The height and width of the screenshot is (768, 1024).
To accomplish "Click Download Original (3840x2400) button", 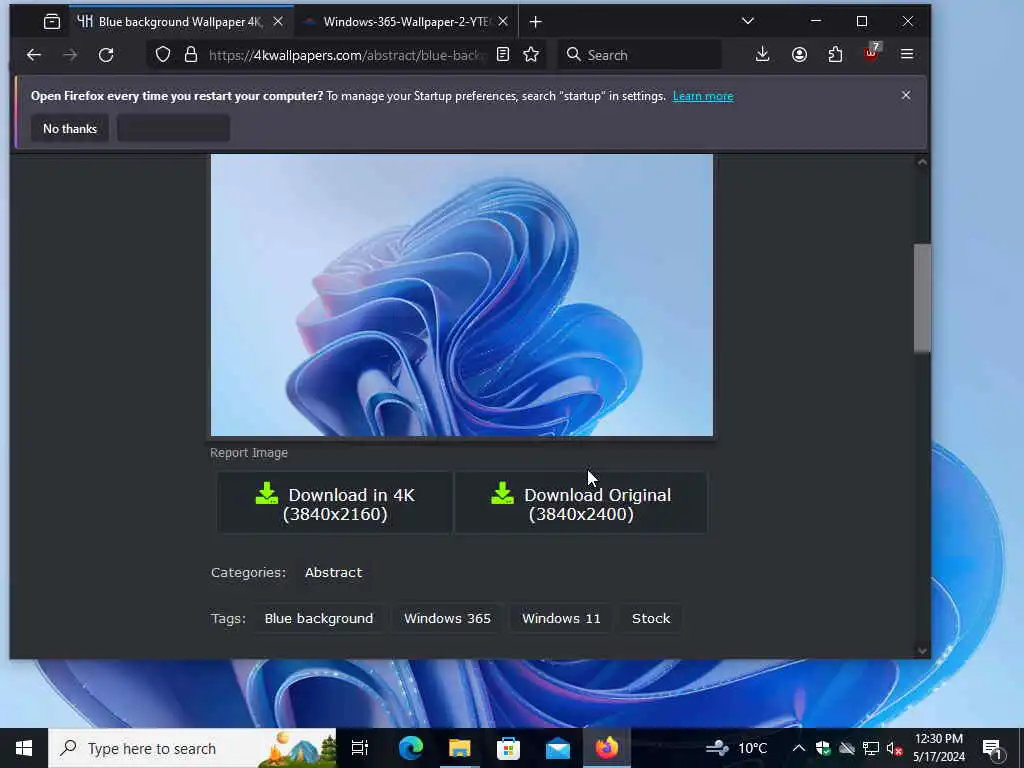I will tap(581, 504).
